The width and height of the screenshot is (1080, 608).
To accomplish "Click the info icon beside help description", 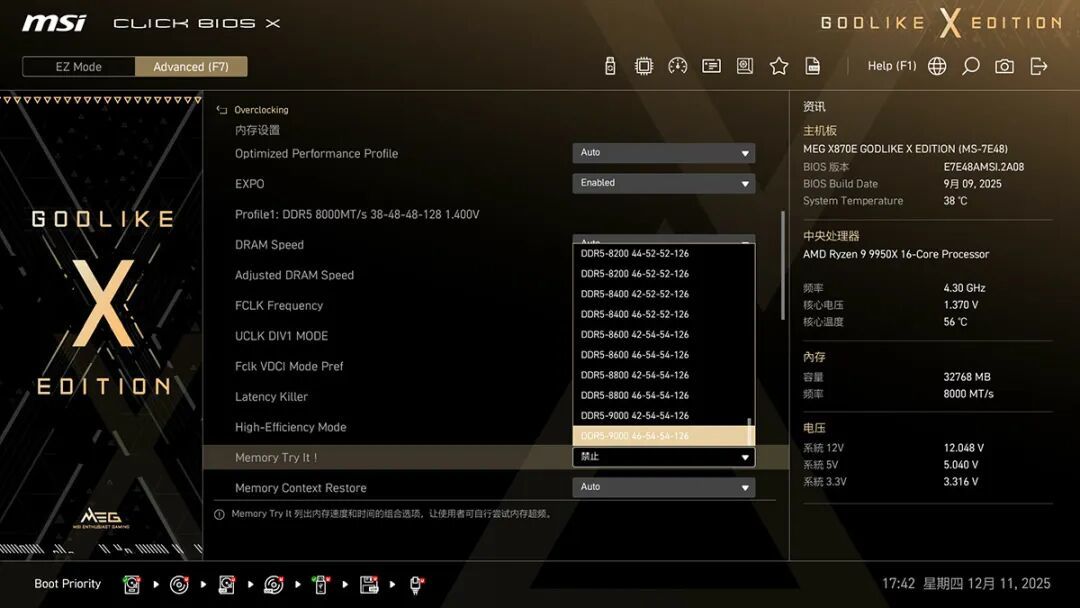I will [x=219, y=514].
